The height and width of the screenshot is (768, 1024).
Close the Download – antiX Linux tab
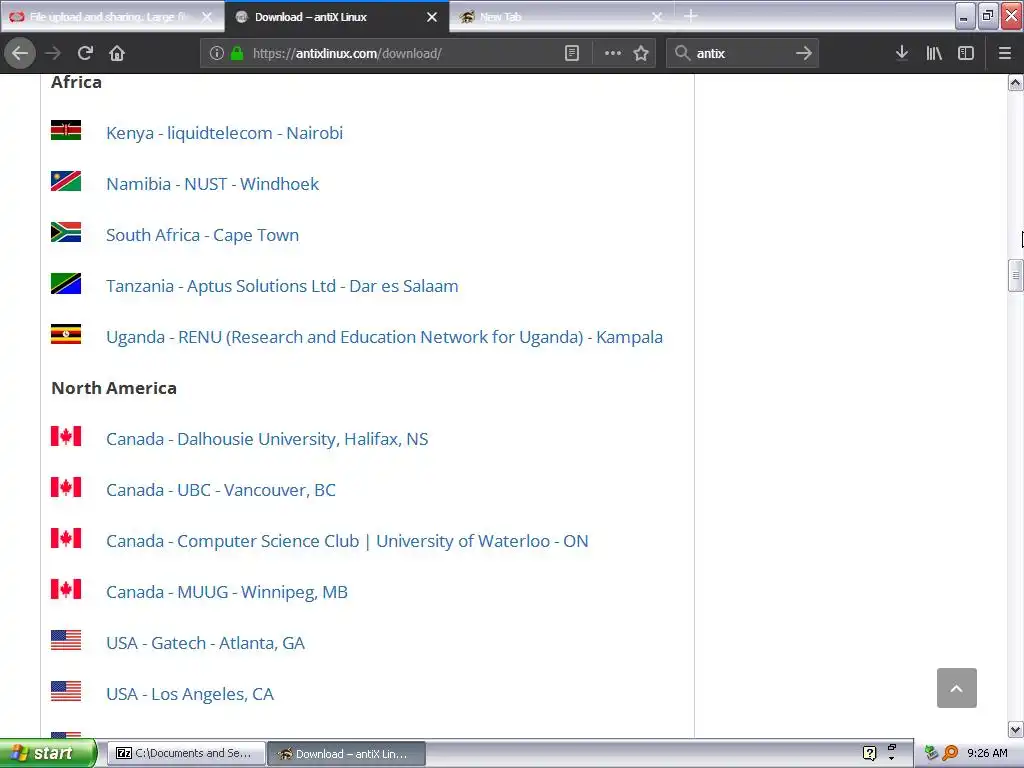click(432, 17)
